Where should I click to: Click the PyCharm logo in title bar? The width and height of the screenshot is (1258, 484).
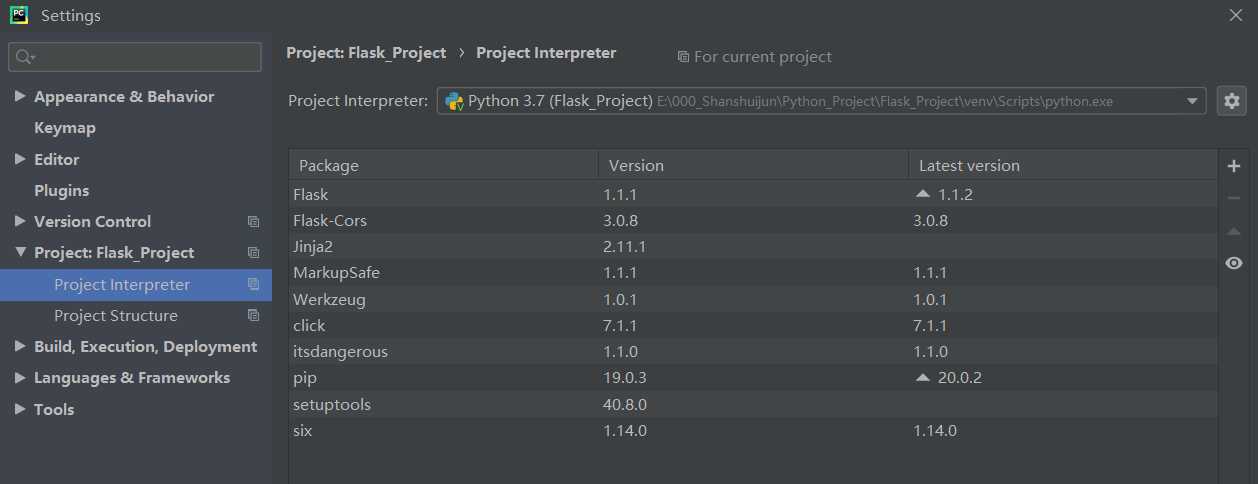click(x=19, y=15)
